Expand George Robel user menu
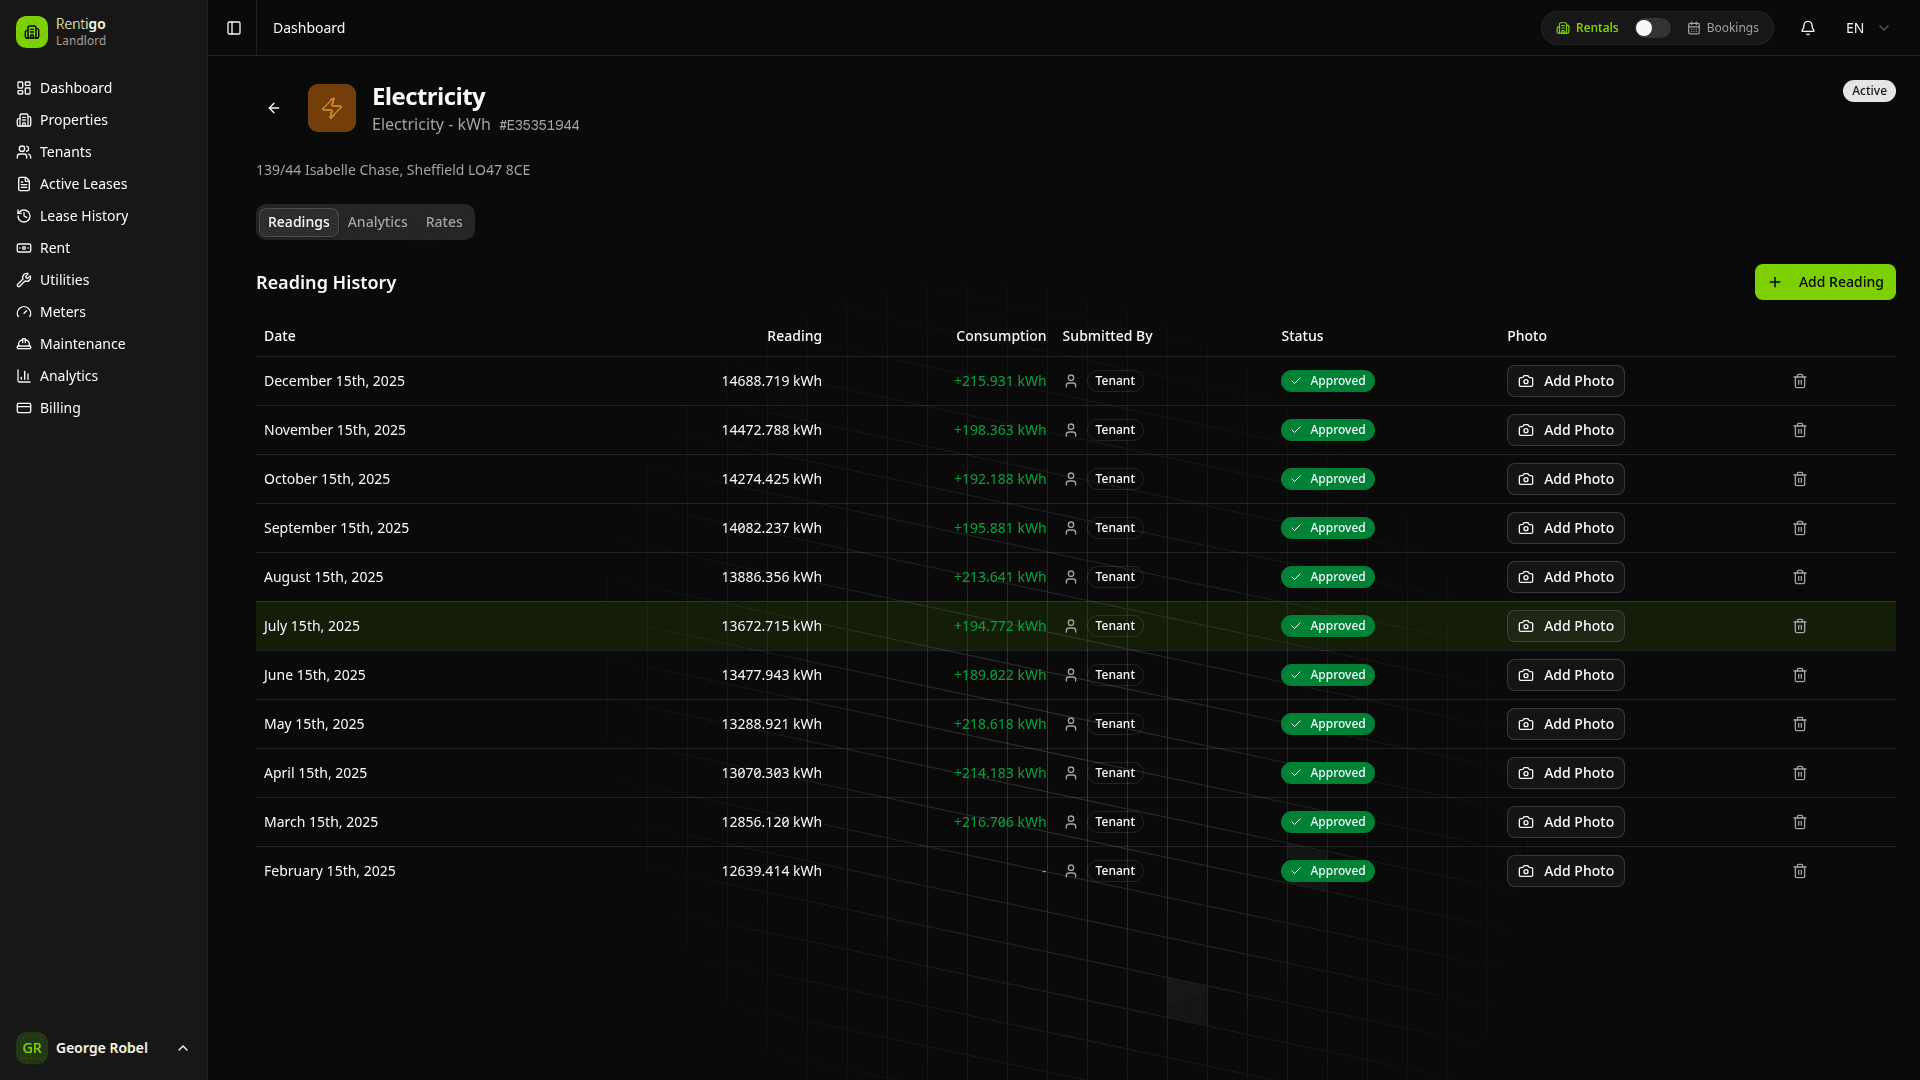The width and height of the screenshot is (1920, 1080). click(x=102, y=1048)
